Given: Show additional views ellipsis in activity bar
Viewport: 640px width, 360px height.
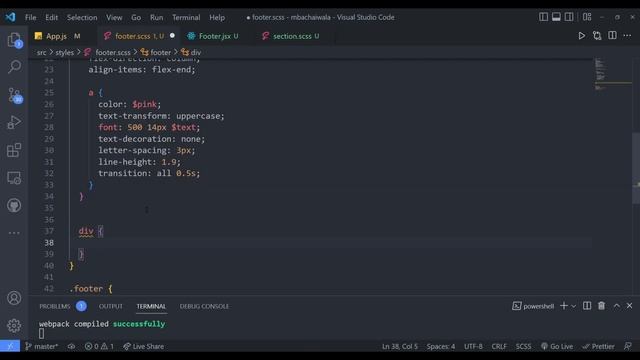Looking at the screenshot, I should coord(14,233).
